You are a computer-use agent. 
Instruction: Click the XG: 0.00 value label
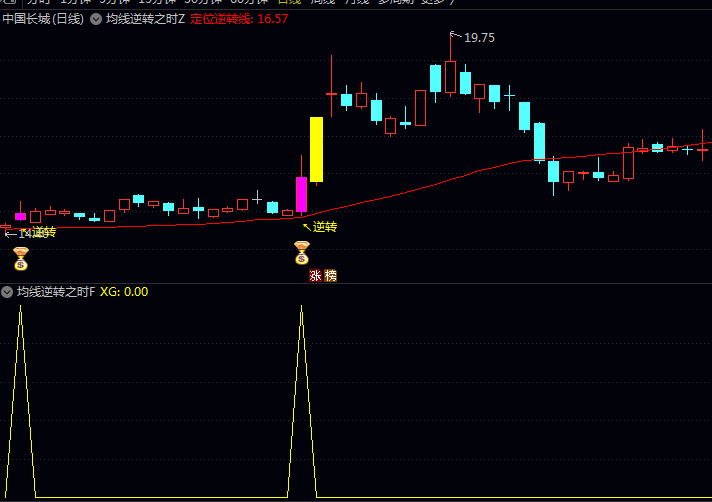(x=124, y=292)
